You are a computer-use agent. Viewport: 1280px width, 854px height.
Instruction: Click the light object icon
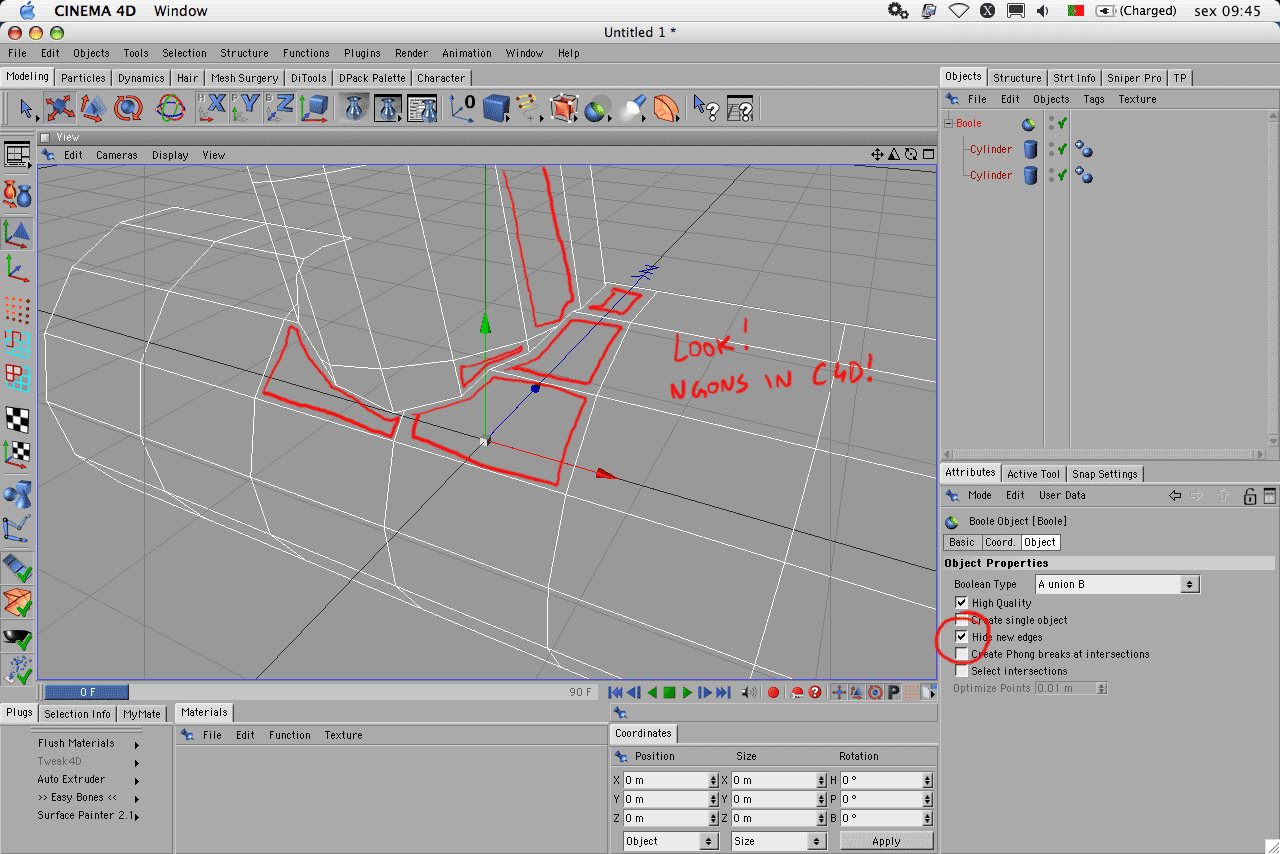click(631, 108)
